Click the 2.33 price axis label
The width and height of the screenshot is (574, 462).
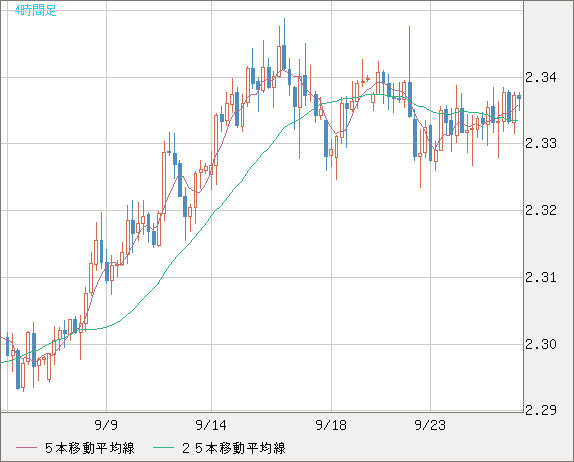[x=541, y=143]
